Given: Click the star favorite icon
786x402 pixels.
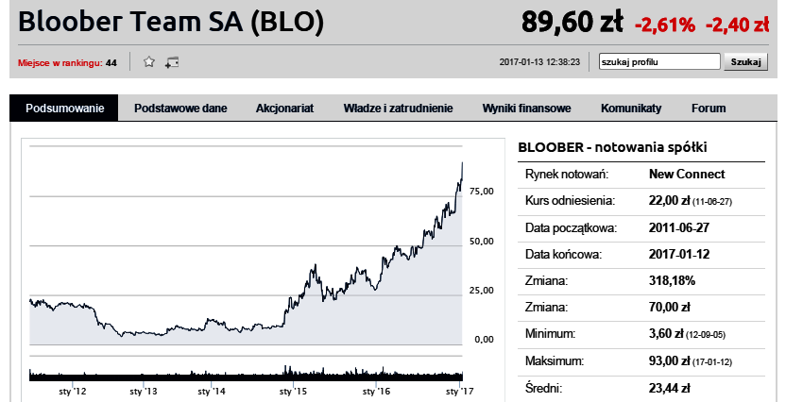Looking at the screenshot, I should pyautogui.click(x=149, y=62).
